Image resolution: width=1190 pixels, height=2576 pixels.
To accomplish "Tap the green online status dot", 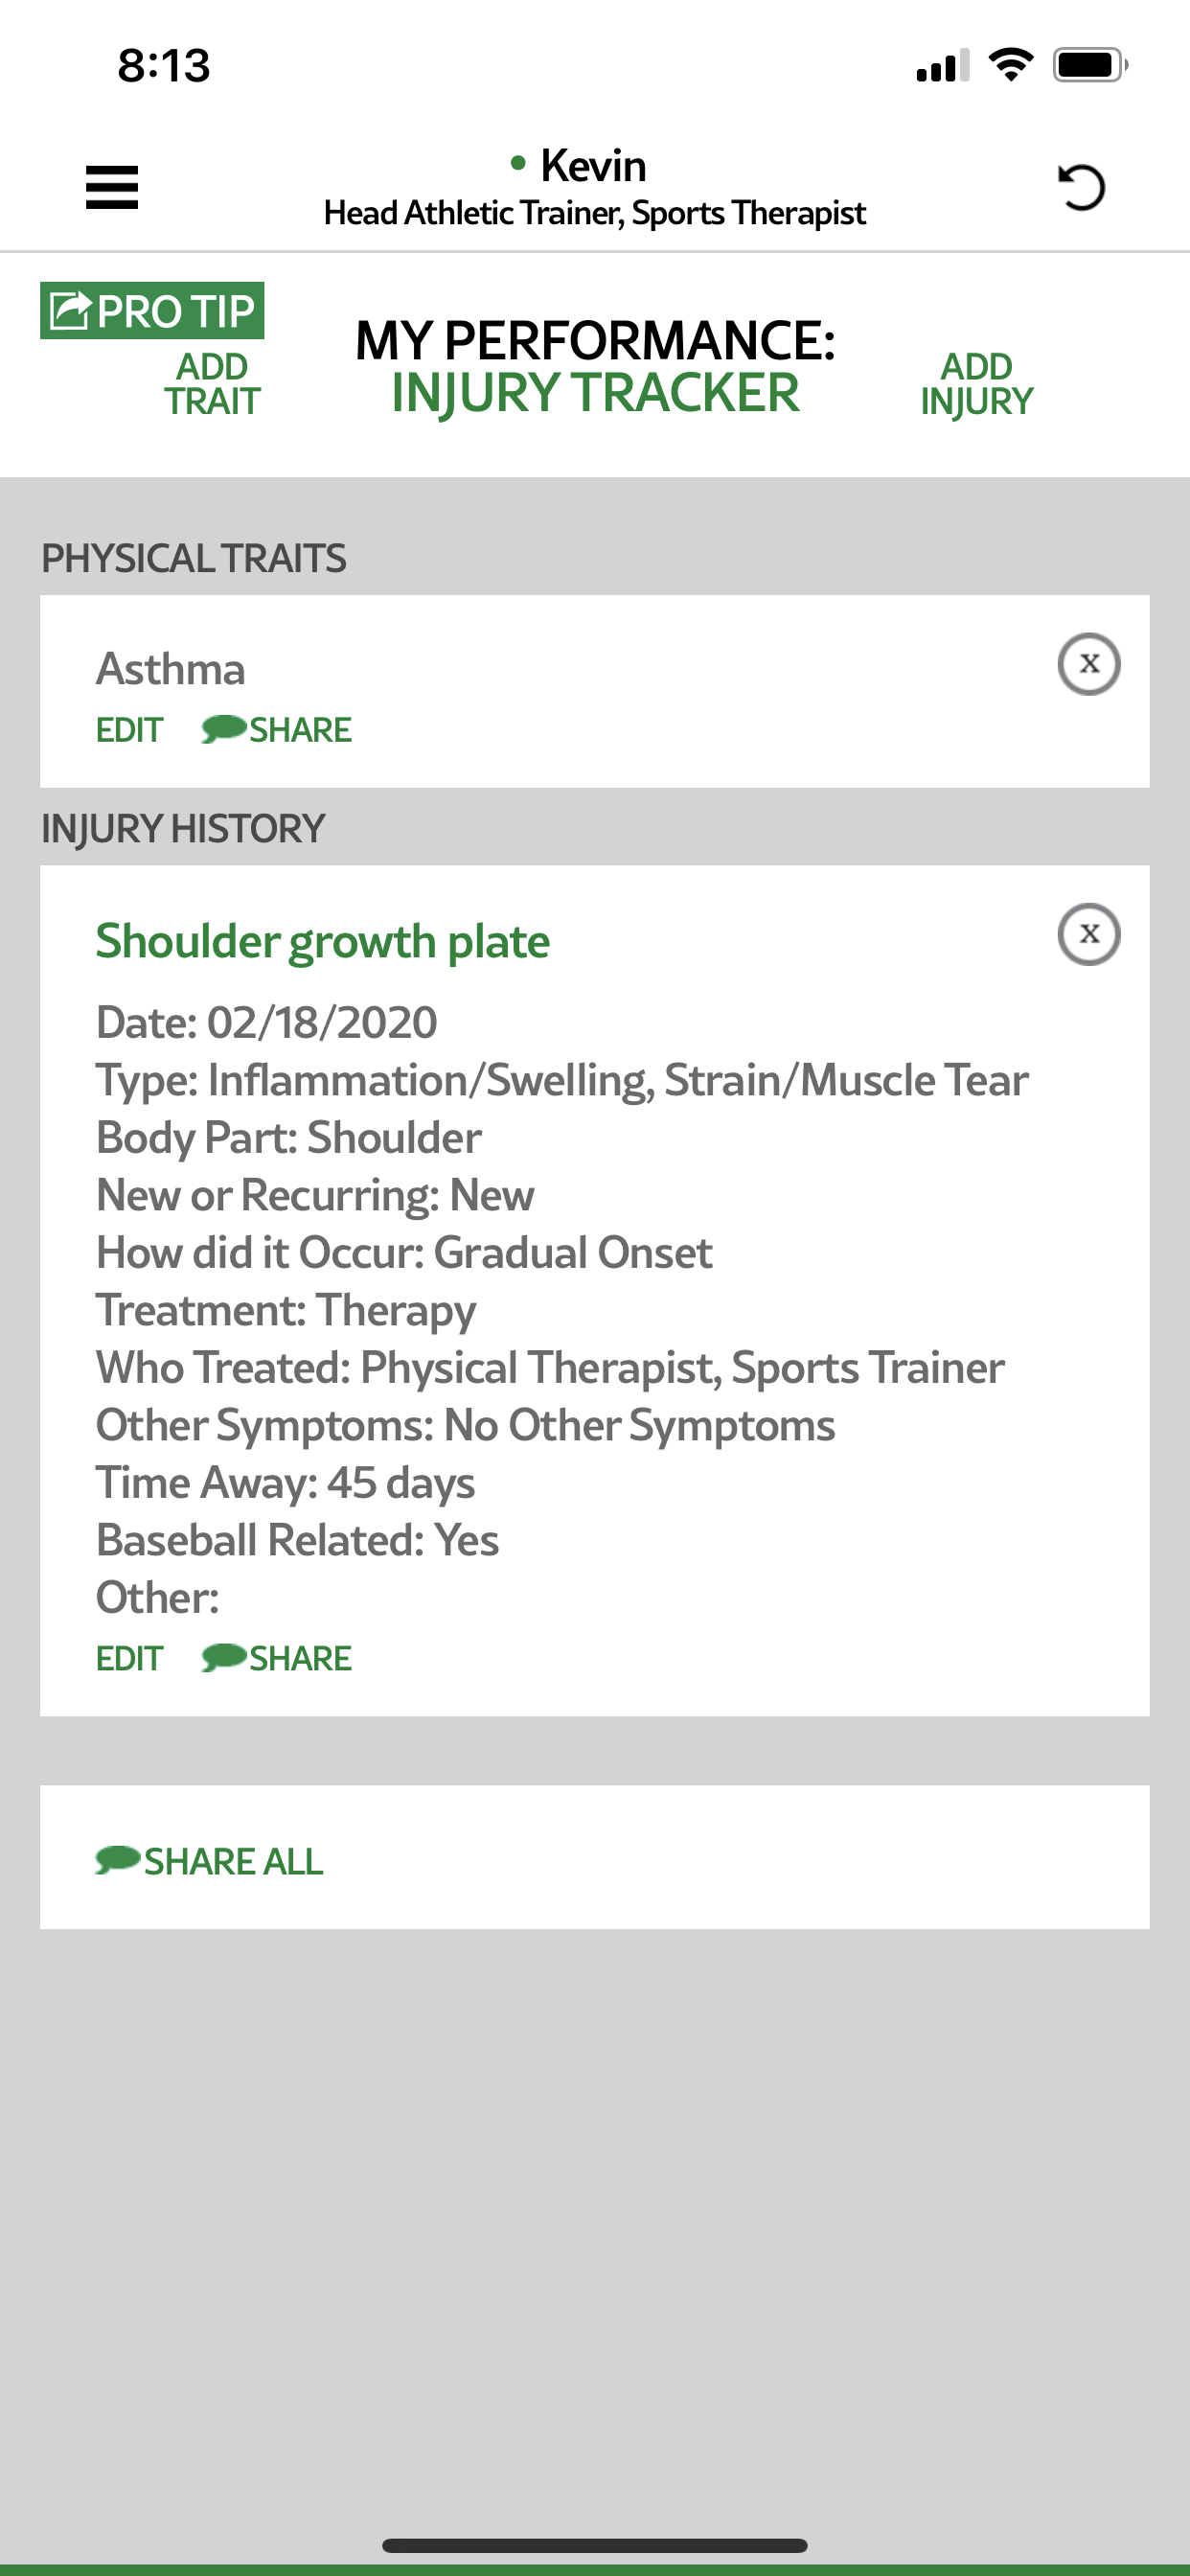I will [518, 163].
